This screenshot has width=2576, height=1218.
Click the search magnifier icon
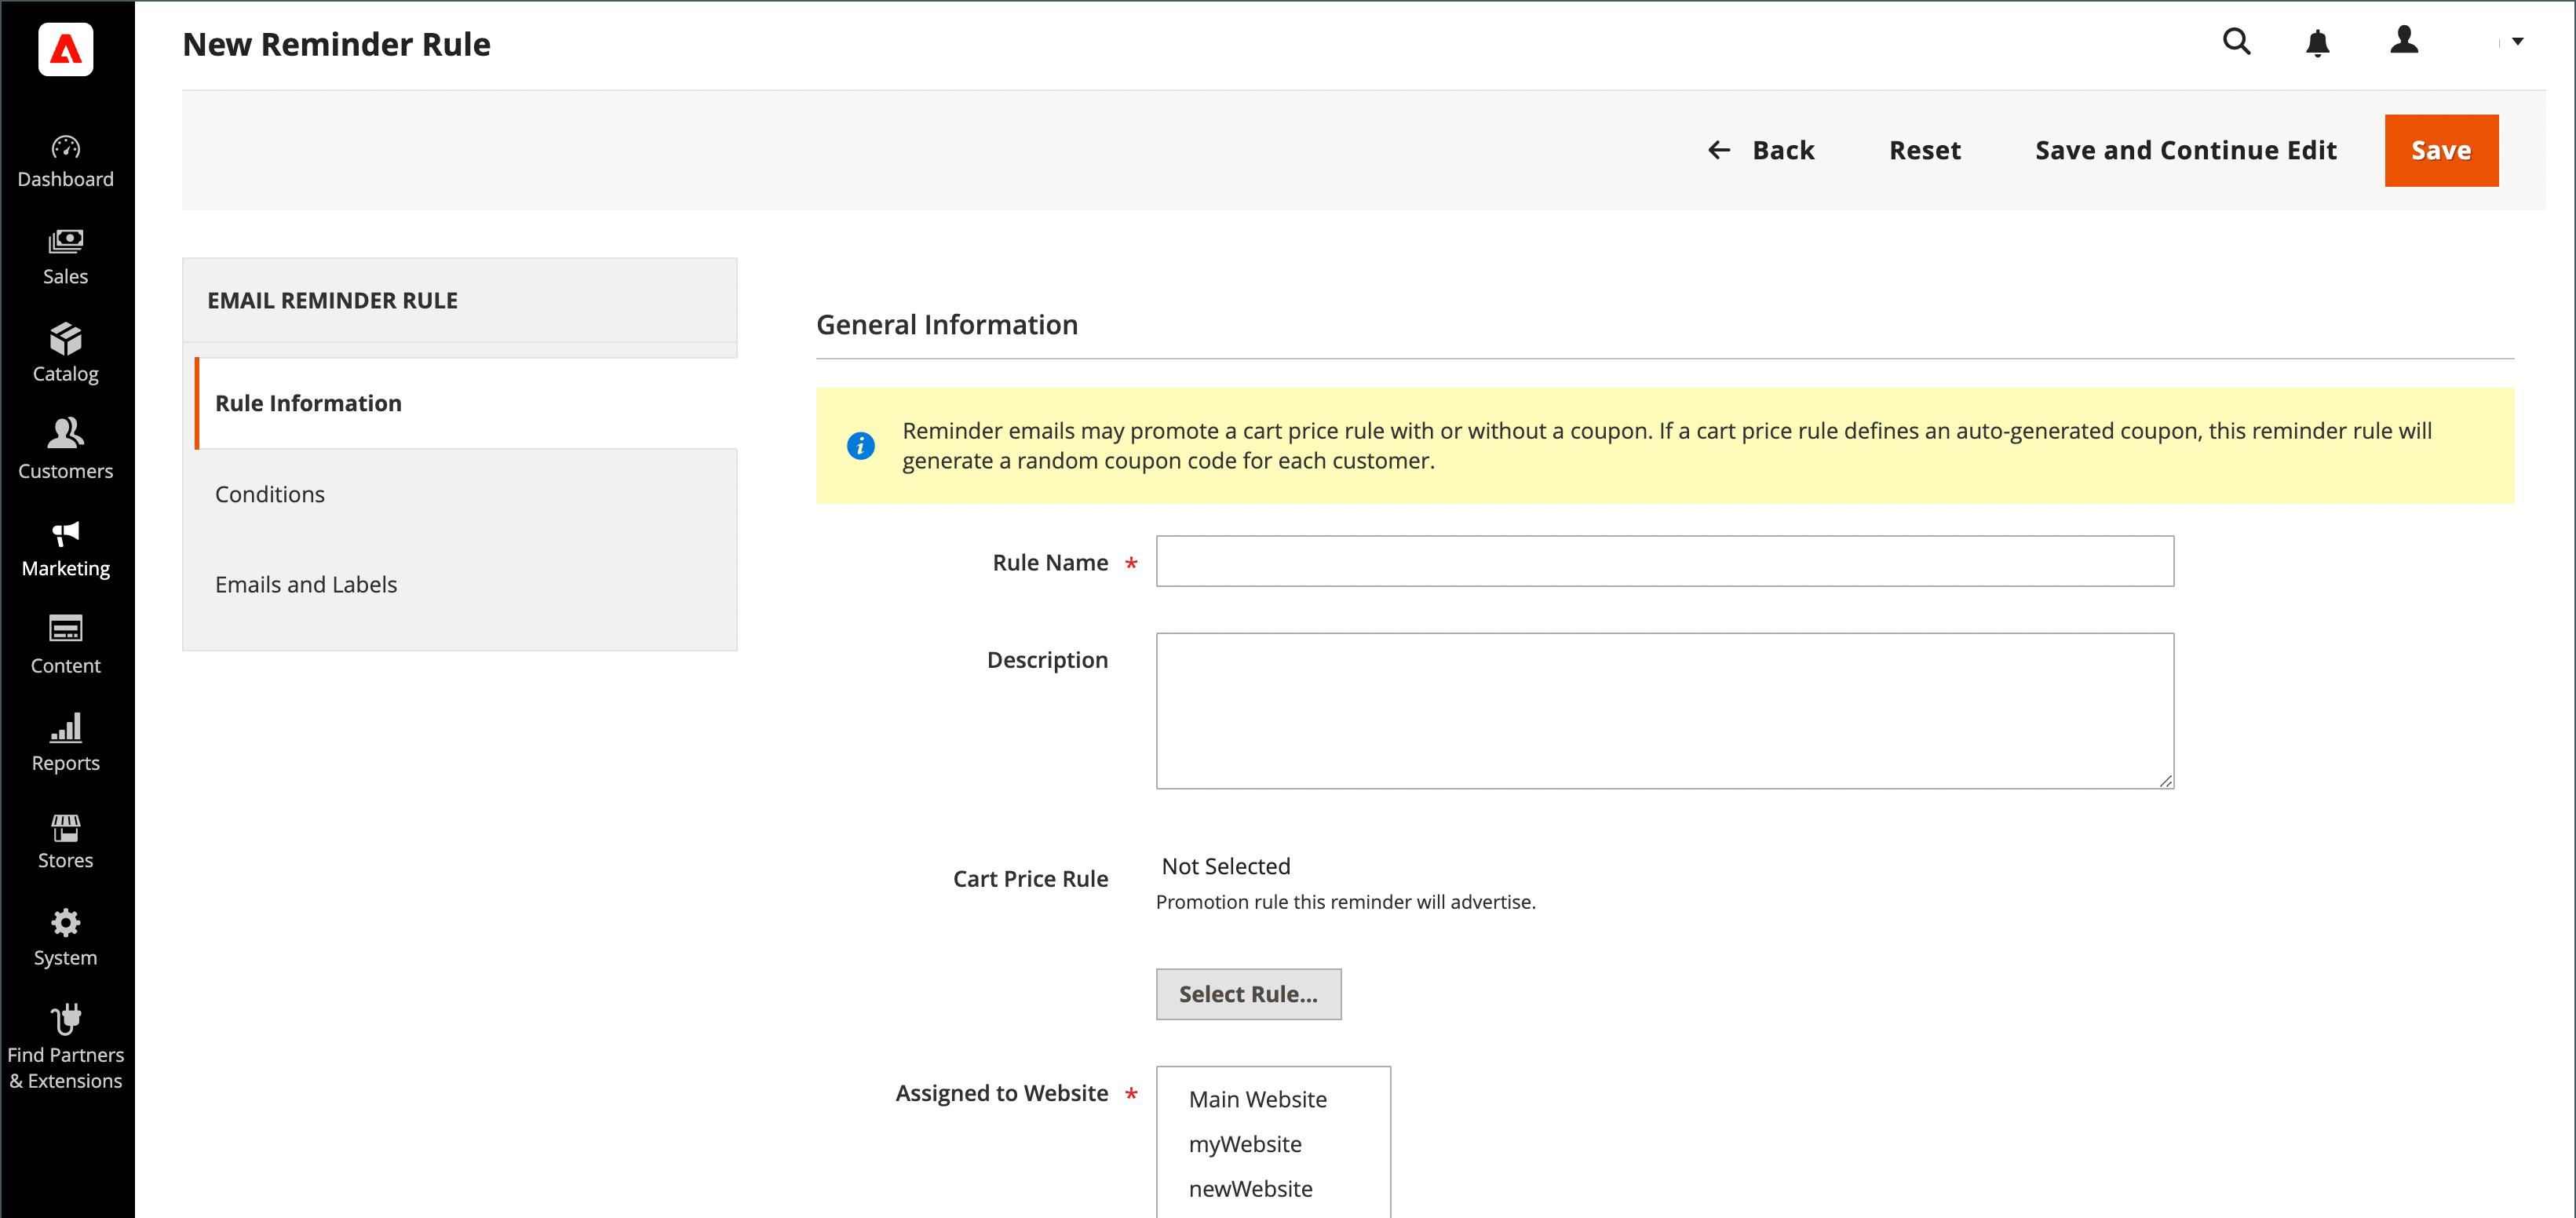[2236, 42]
